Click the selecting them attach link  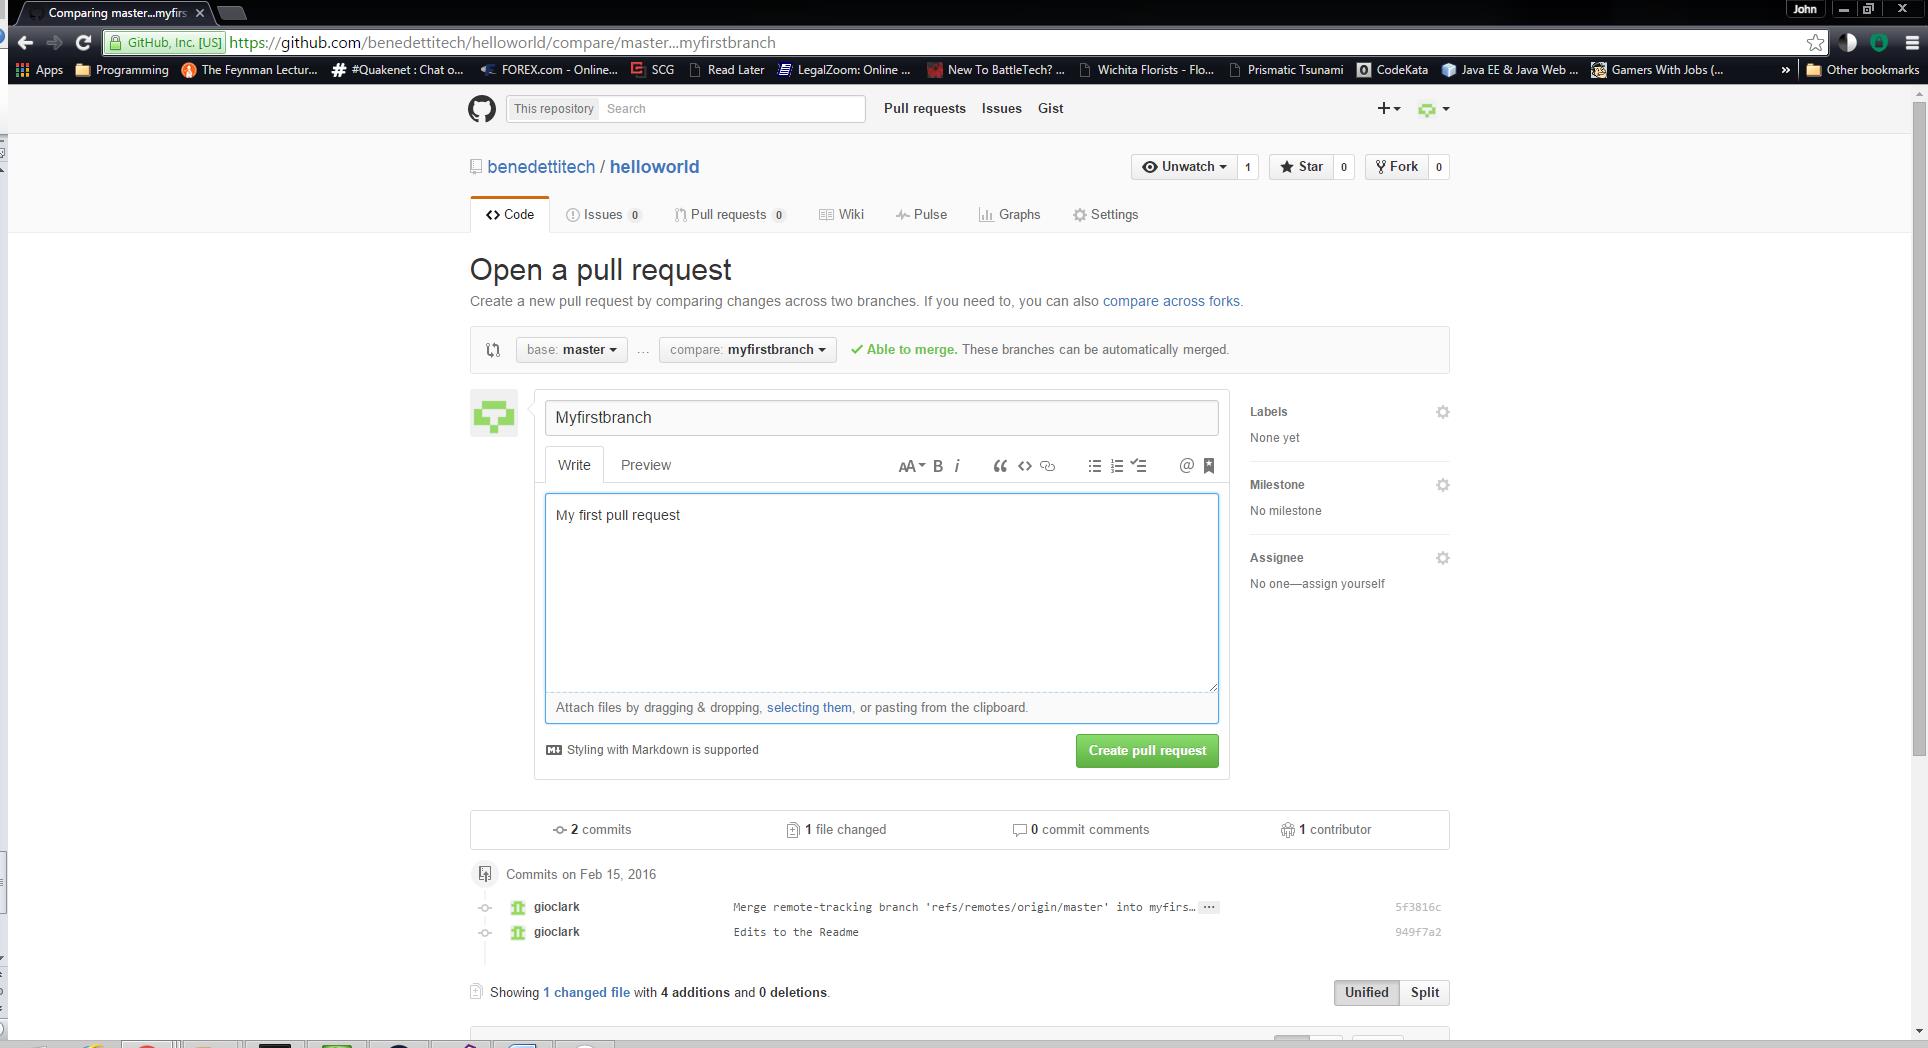[809, 708]
